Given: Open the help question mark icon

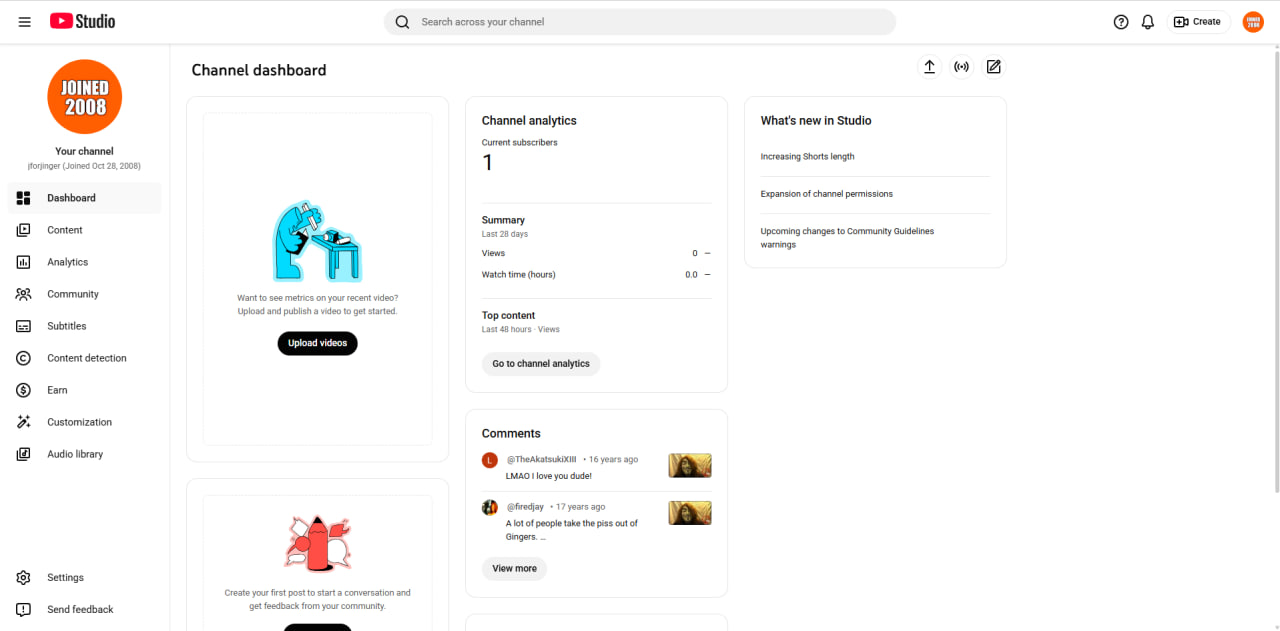Looking at the screenshot, I should click(x=1121, y=22).
